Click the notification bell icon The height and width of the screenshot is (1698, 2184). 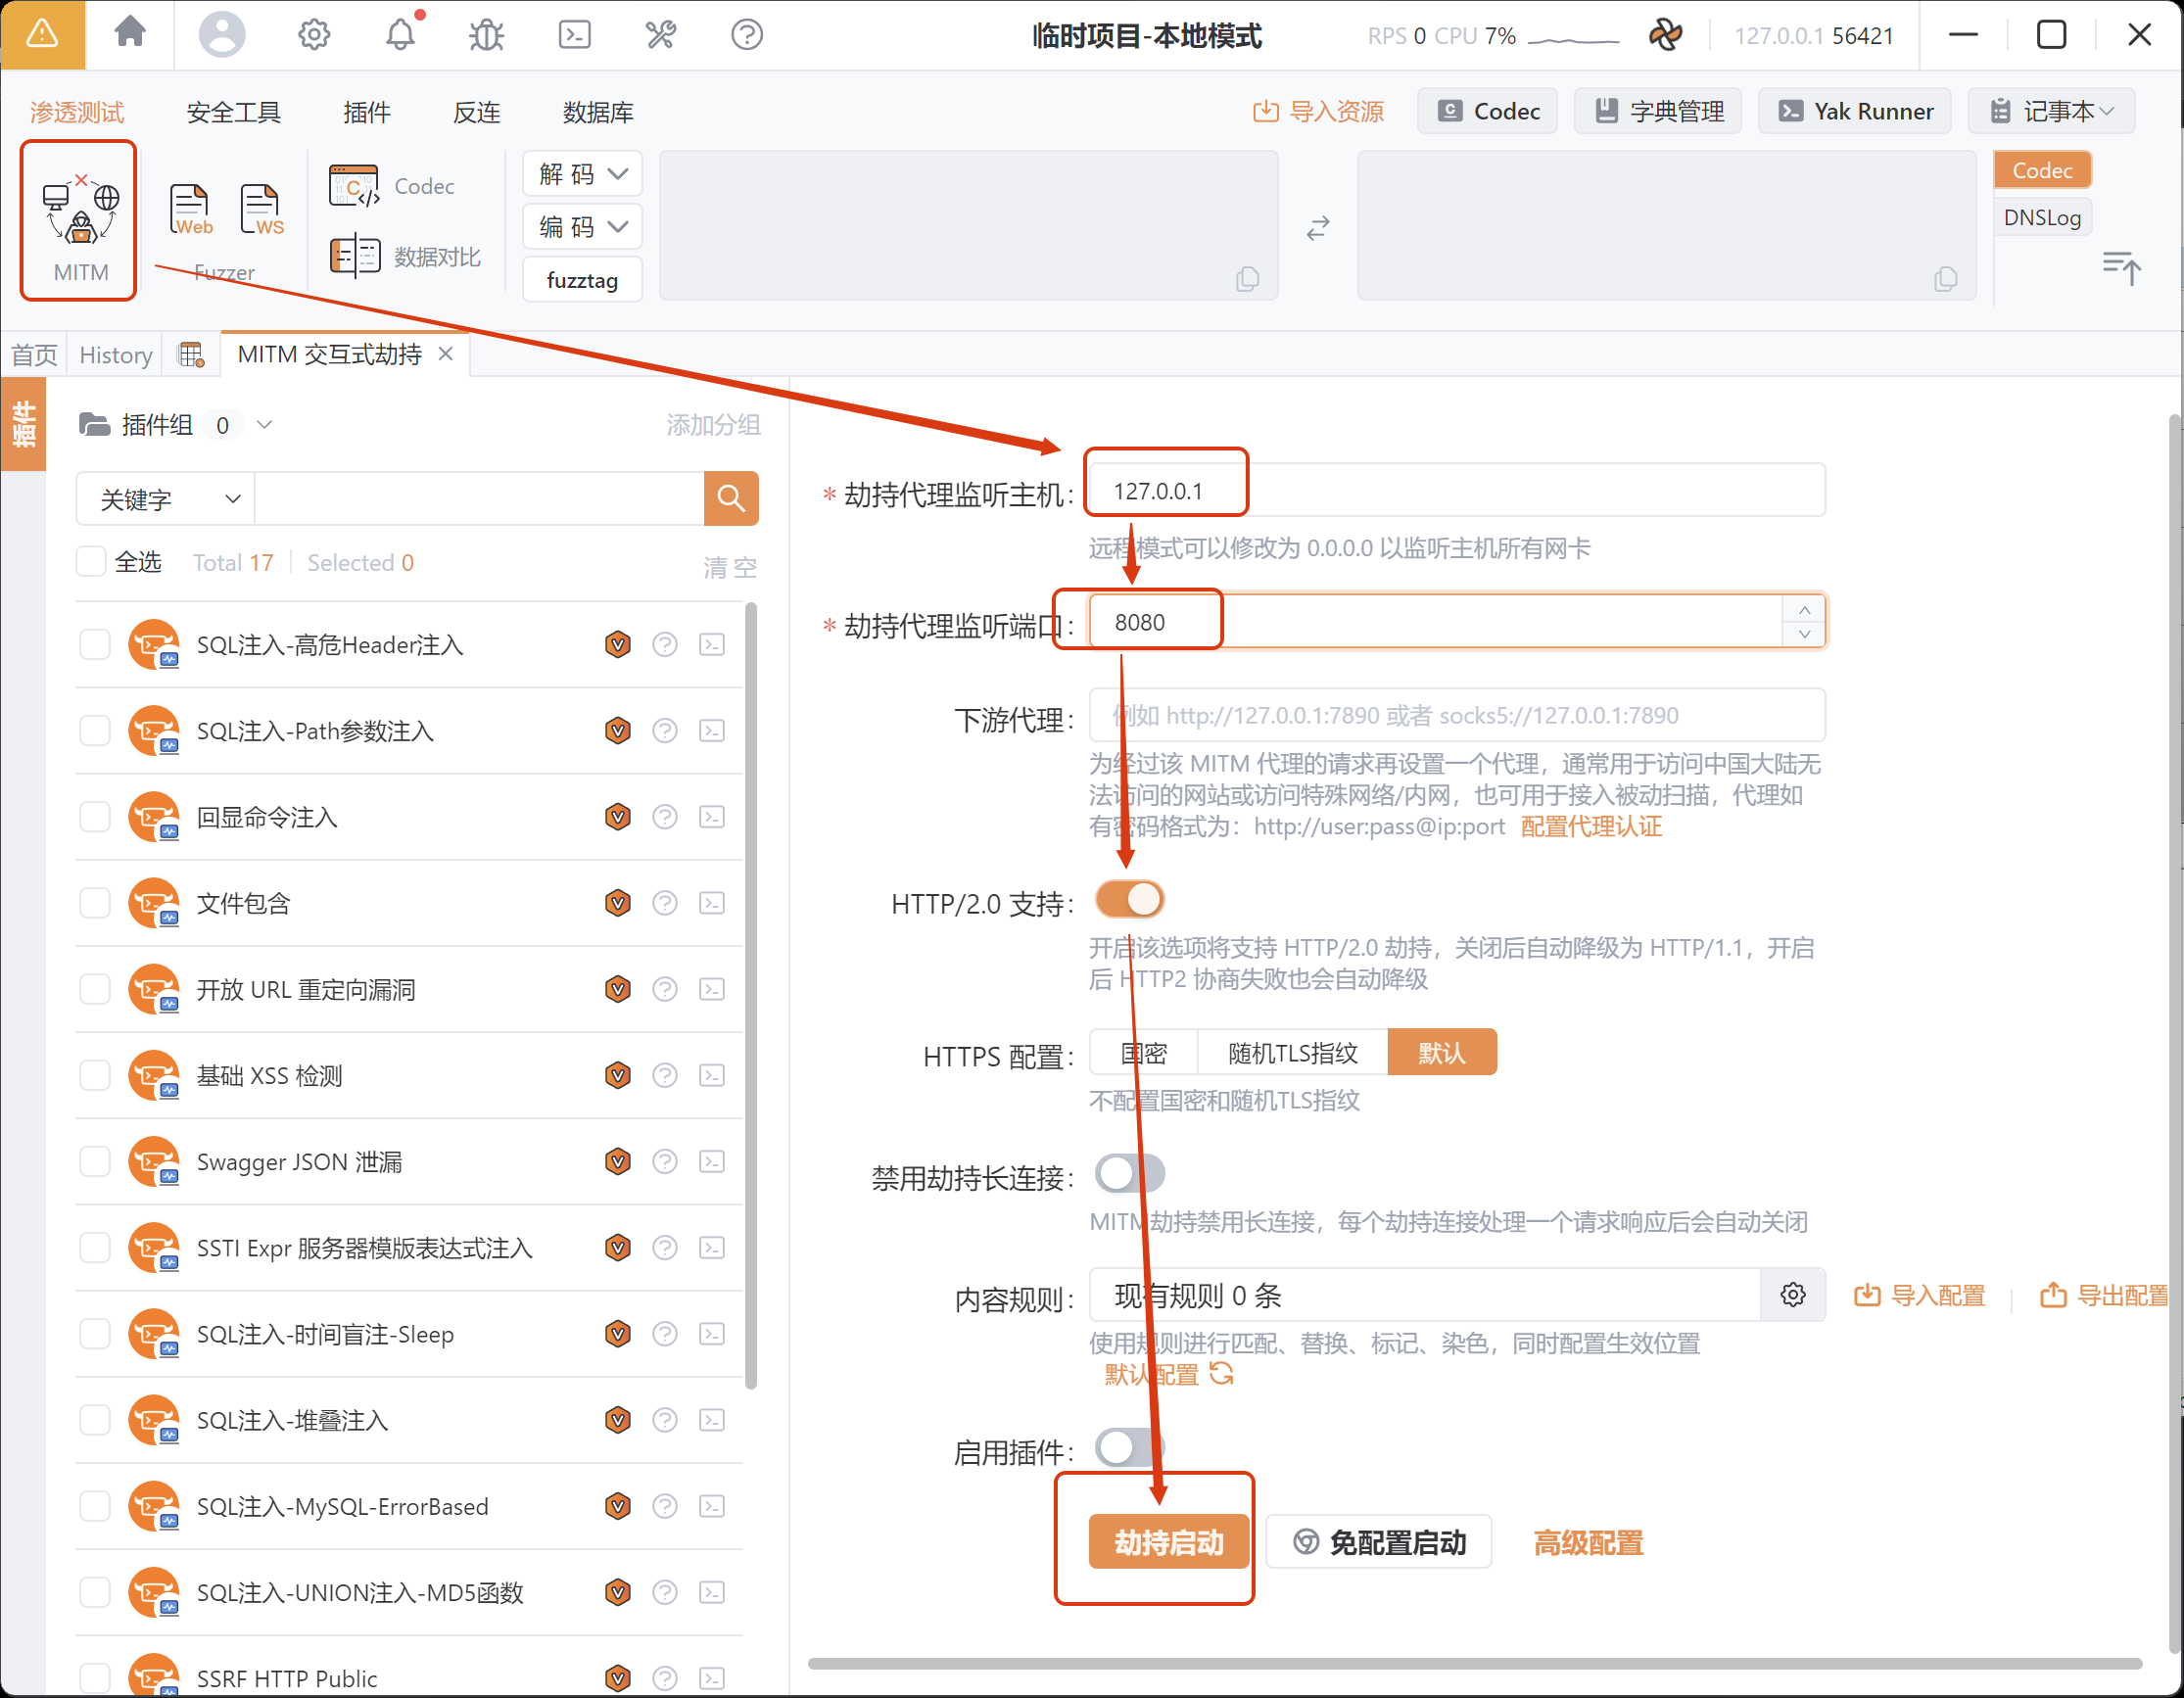(x=400, y=35)
